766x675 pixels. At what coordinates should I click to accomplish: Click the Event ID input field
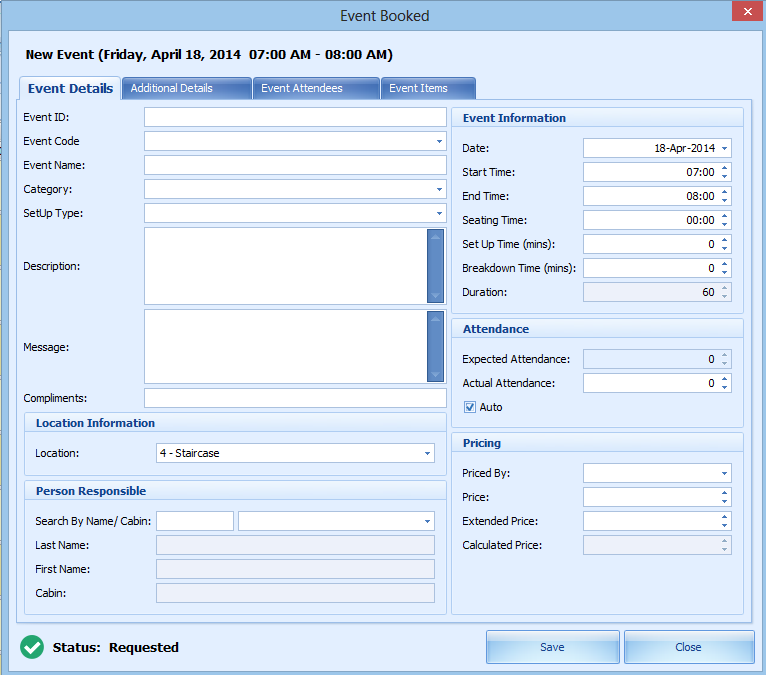(295, 117)
